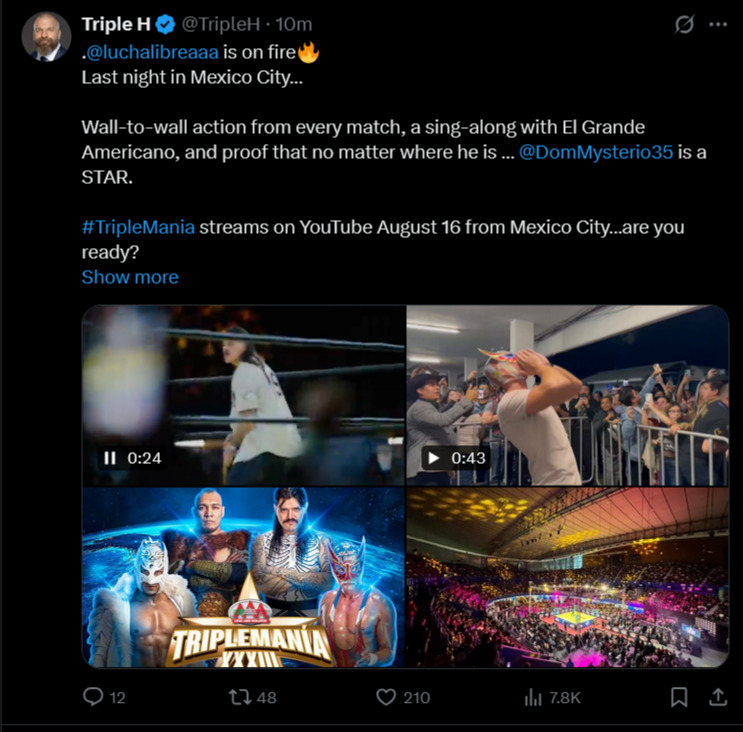
Task: Open the @DomMysterio35 mention link
Action: [596, 152]
